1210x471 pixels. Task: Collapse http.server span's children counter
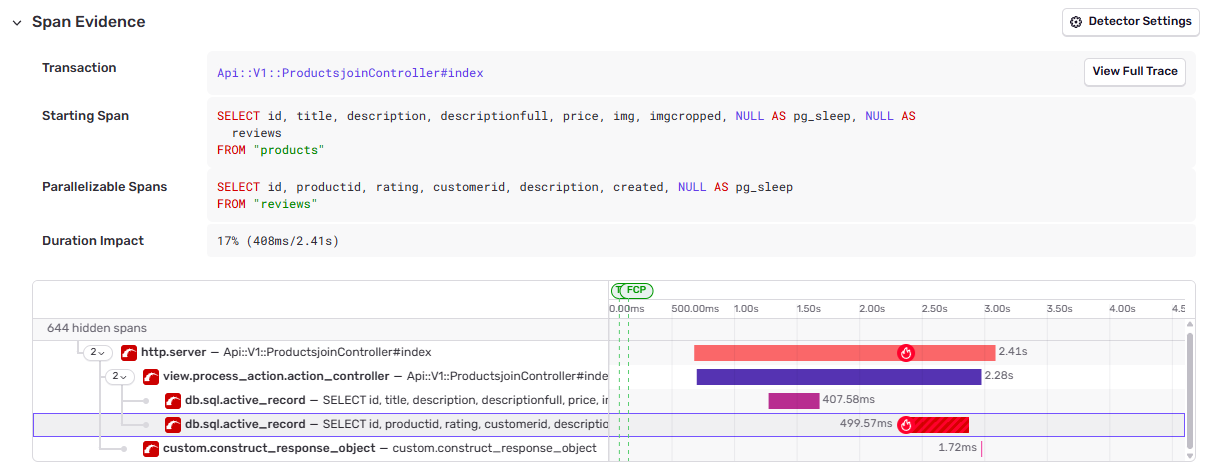[x=98, y=352]
